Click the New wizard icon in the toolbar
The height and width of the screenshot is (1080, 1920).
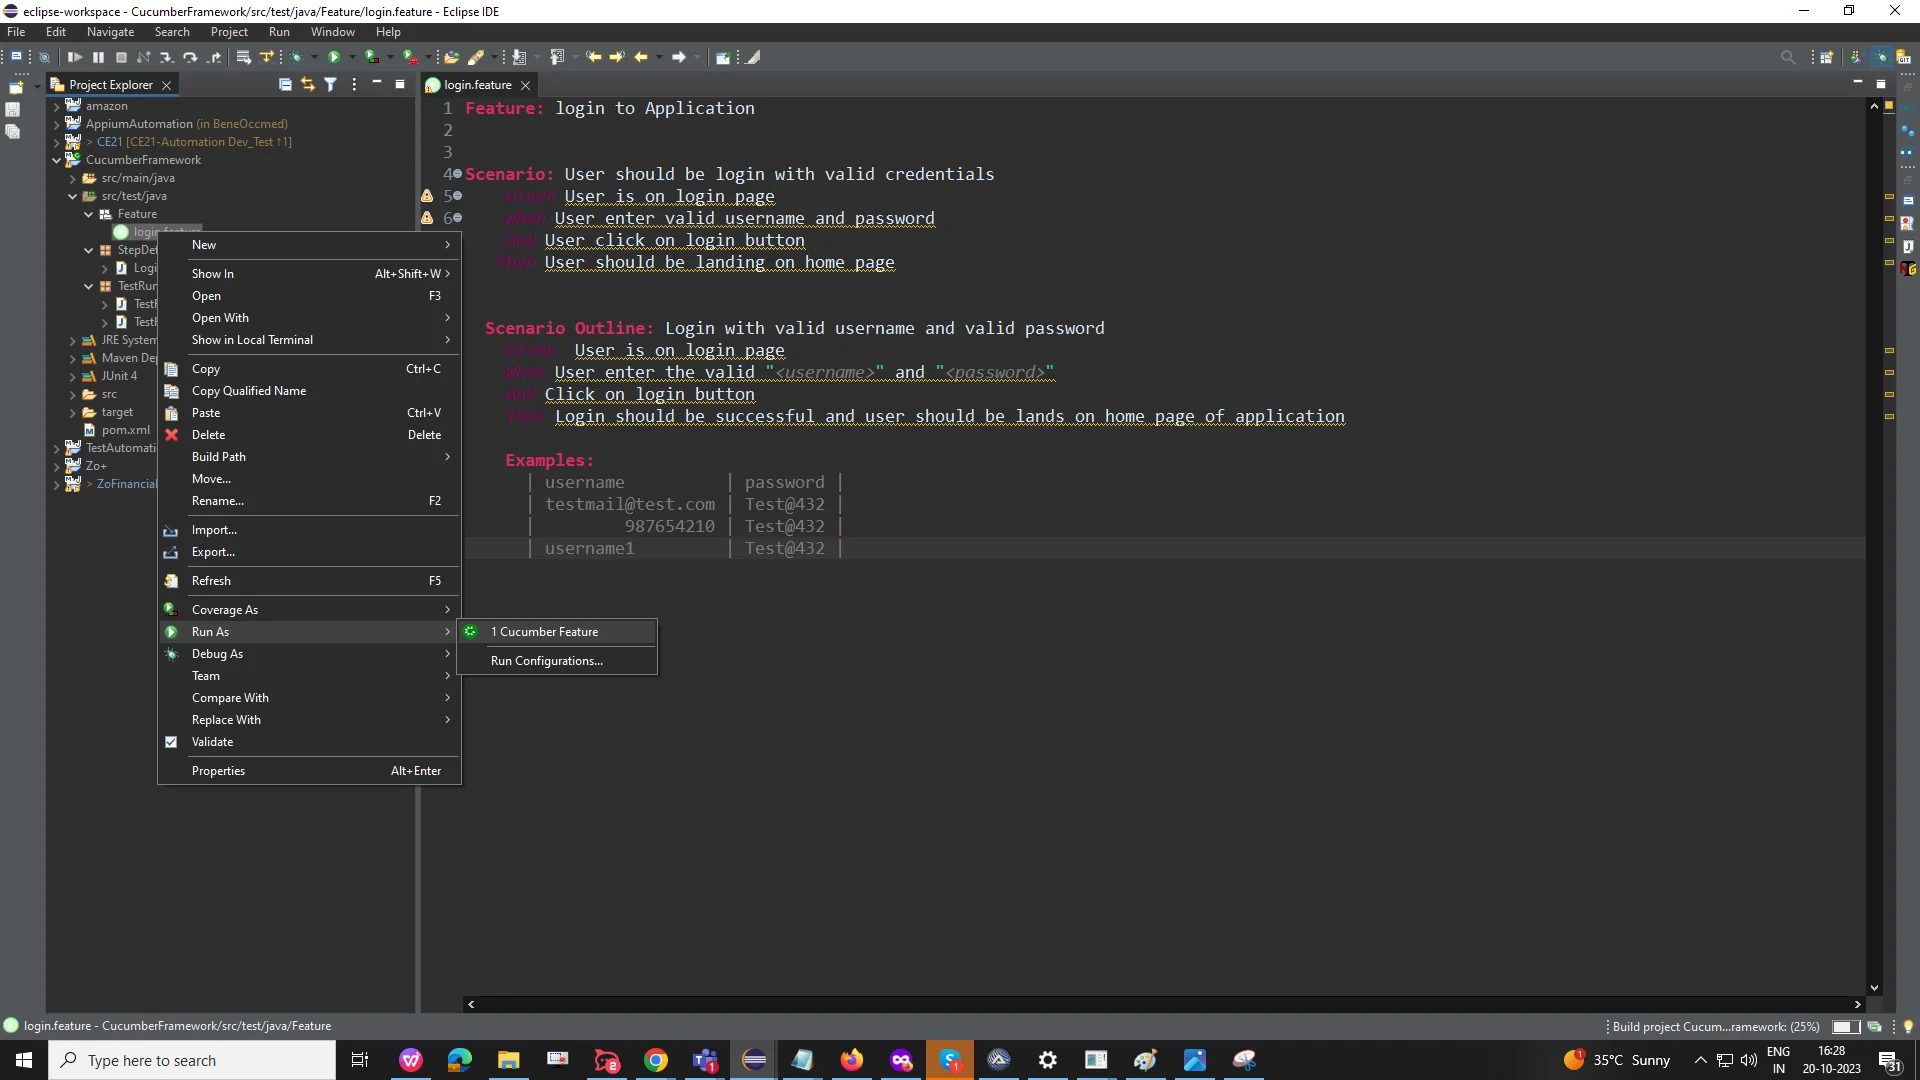(16, 57)
